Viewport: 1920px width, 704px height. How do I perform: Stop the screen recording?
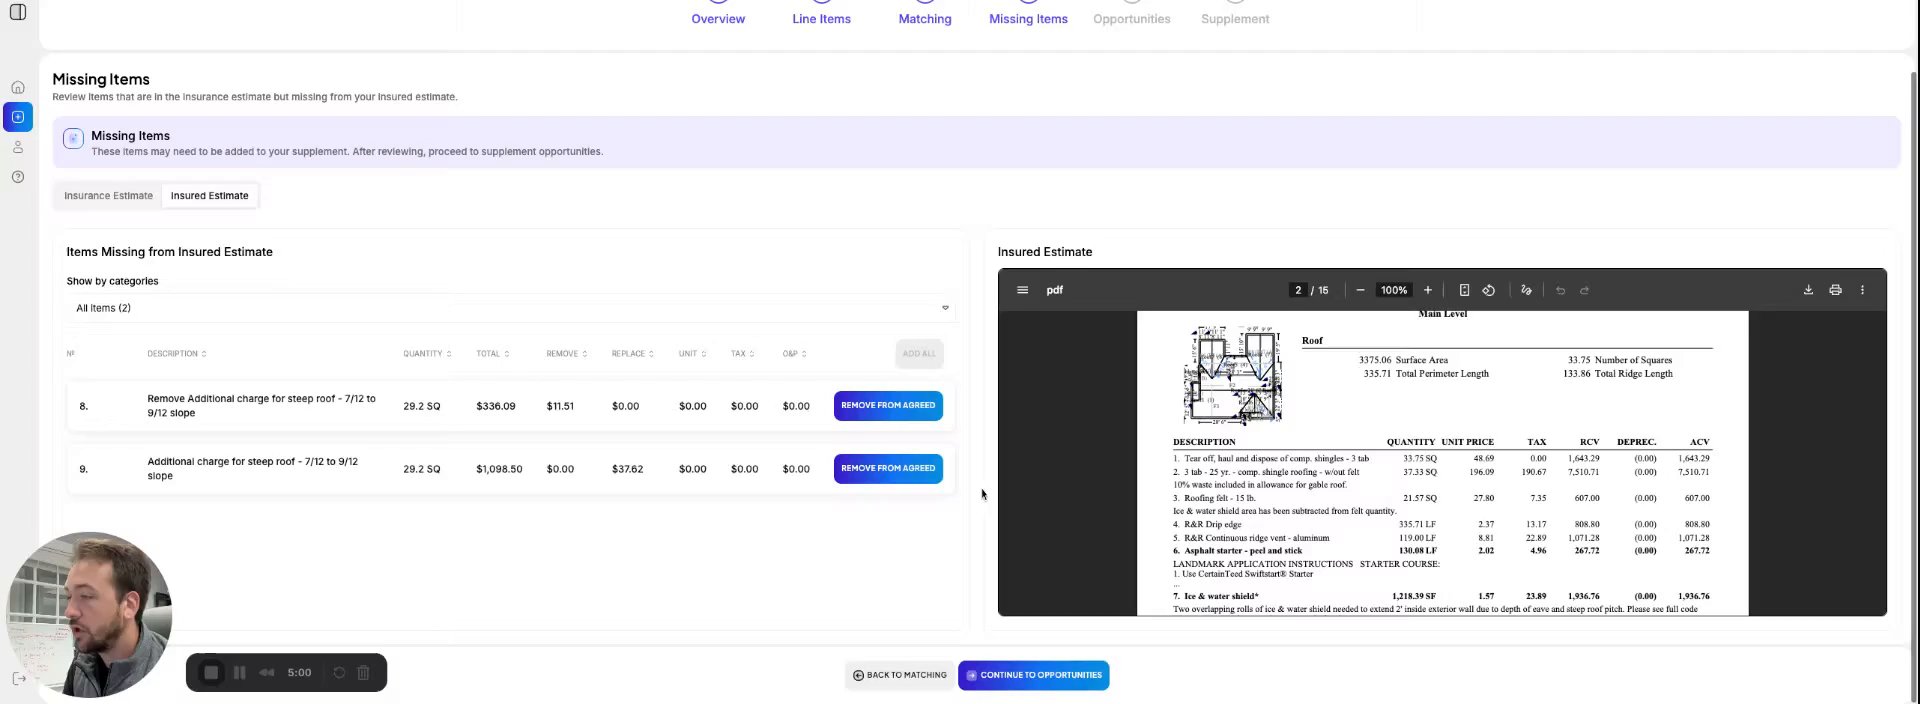211,673
